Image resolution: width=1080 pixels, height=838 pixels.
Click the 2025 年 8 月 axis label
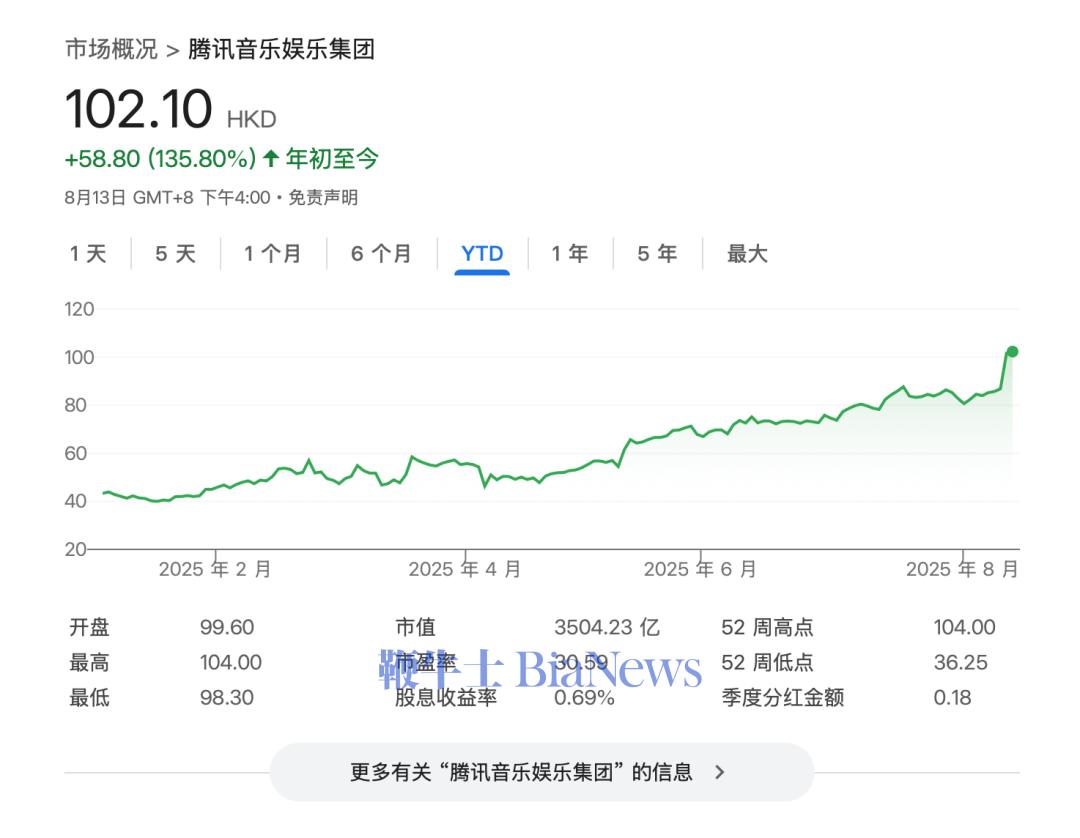click(962, 569)
